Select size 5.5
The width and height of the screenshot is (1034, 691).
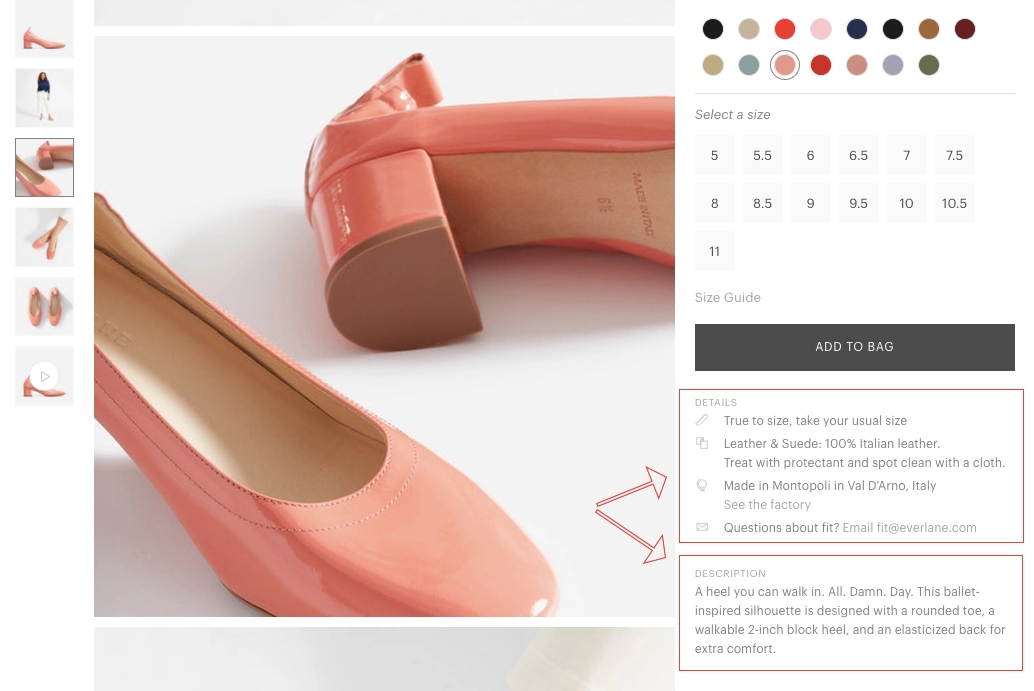click(x=762, y=155)
